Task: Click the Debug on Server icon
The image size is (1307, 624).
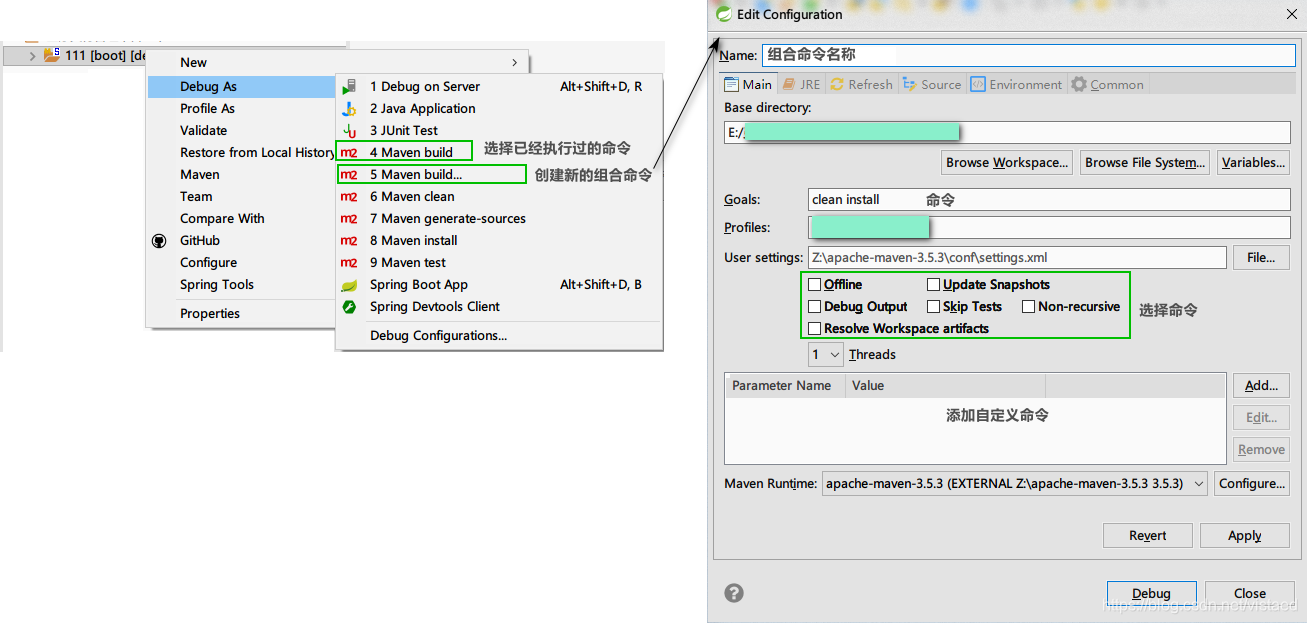Action: [349, 87]
